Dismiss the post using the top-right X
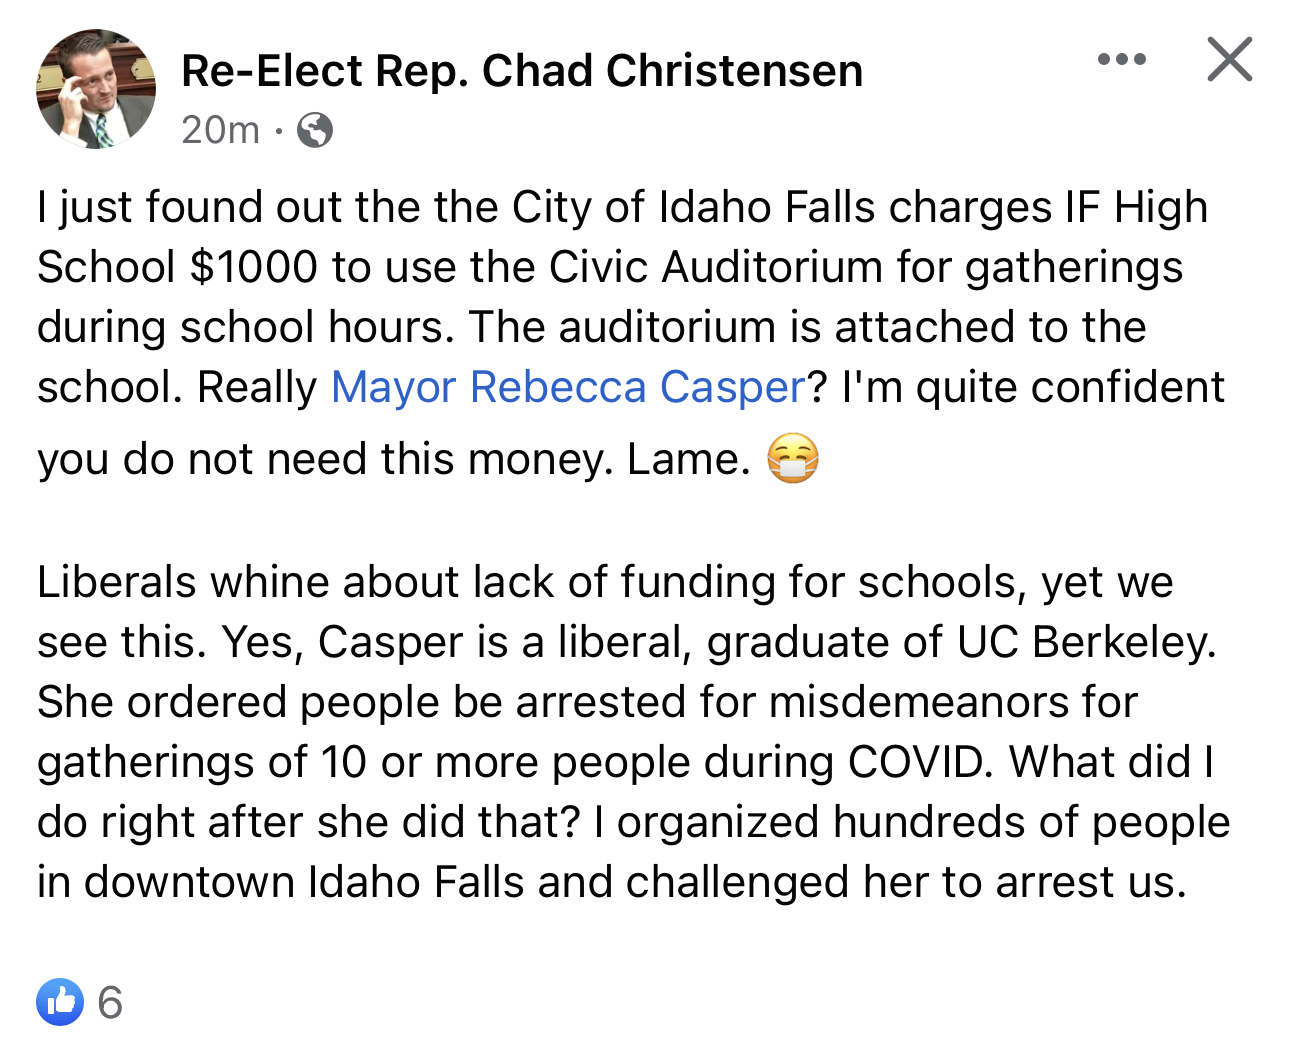 (1229, 59)
